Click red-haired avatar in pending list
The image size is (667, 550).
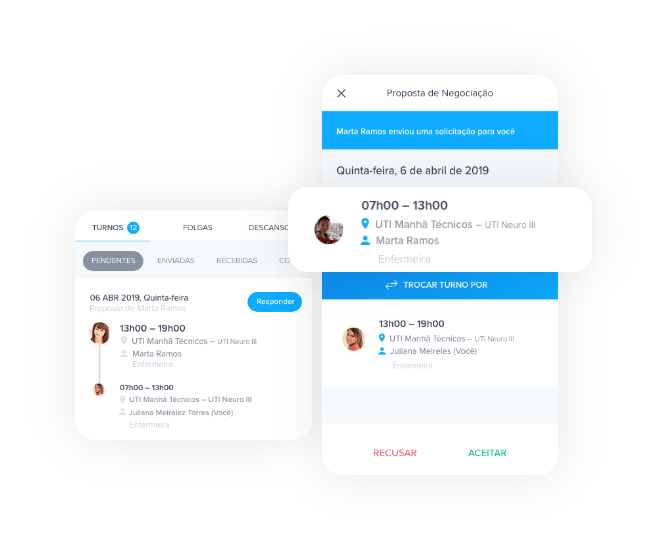[100, 333]
